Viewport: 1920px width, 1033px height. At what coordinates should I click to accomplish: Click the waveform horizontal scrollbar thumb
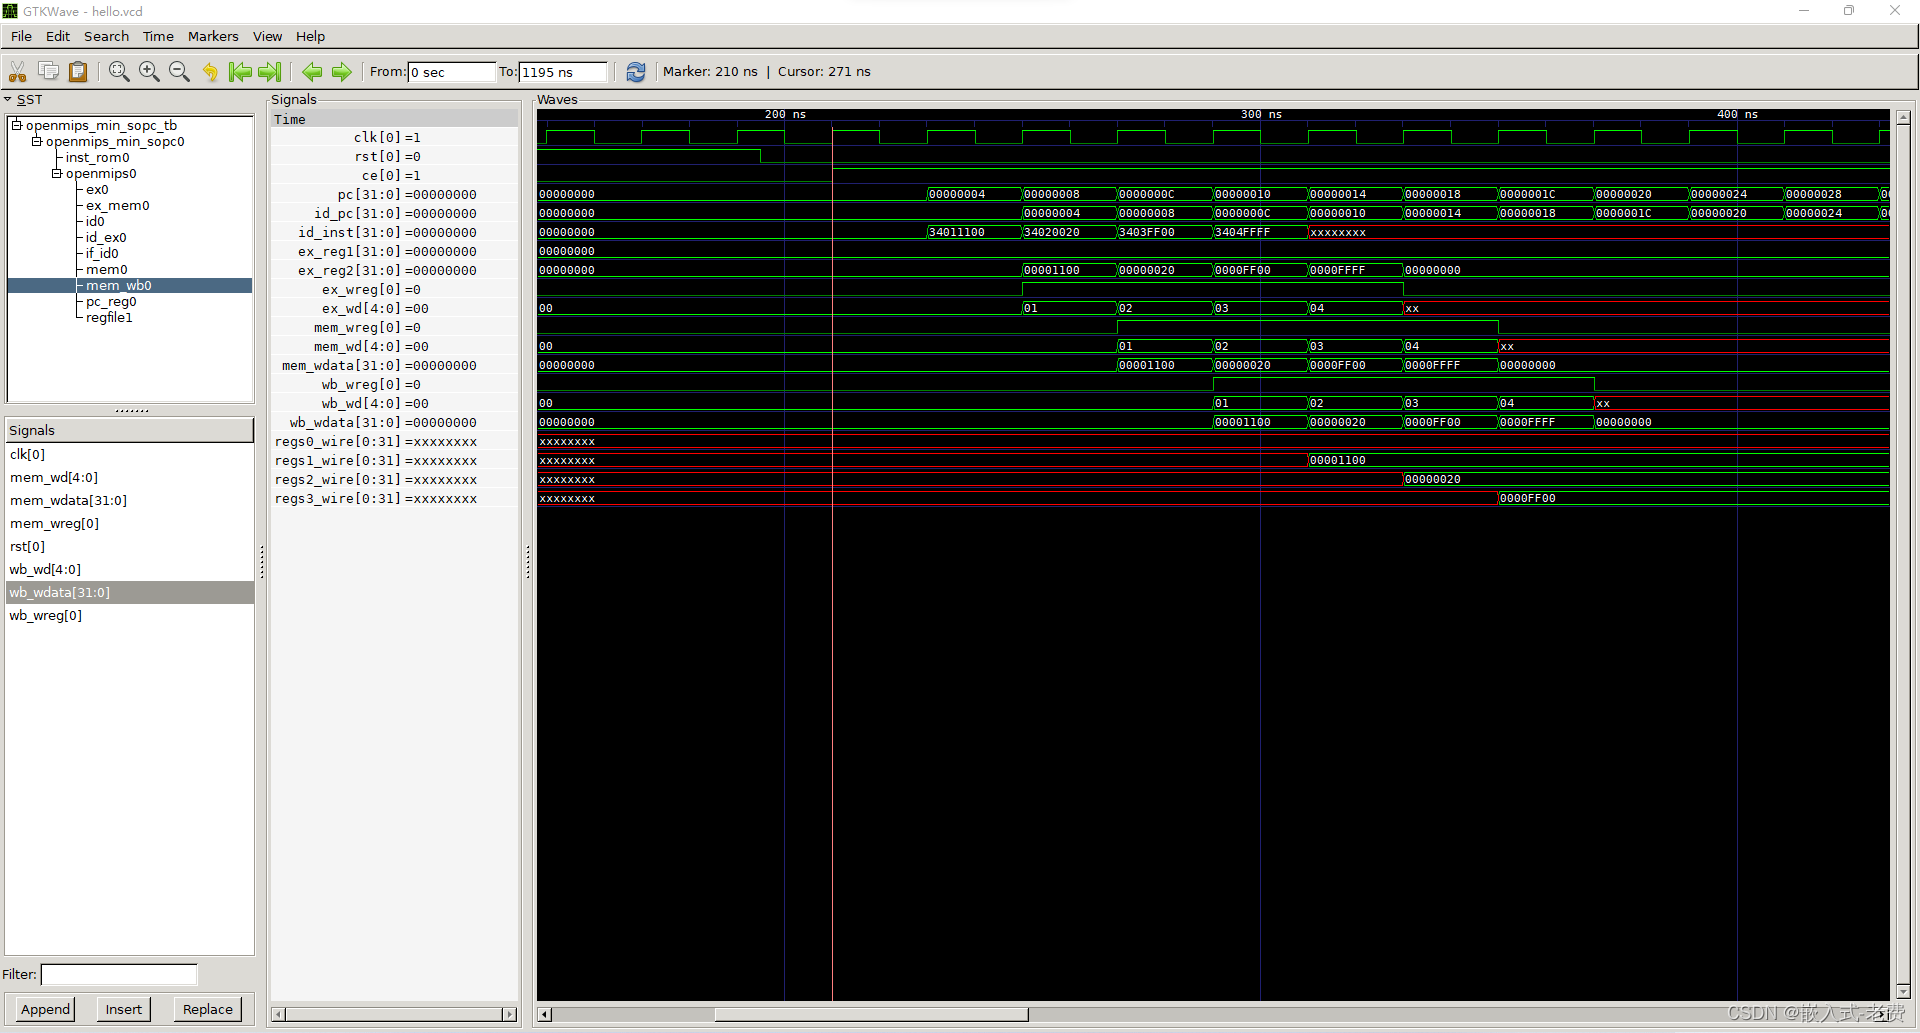pos(871,1014)
